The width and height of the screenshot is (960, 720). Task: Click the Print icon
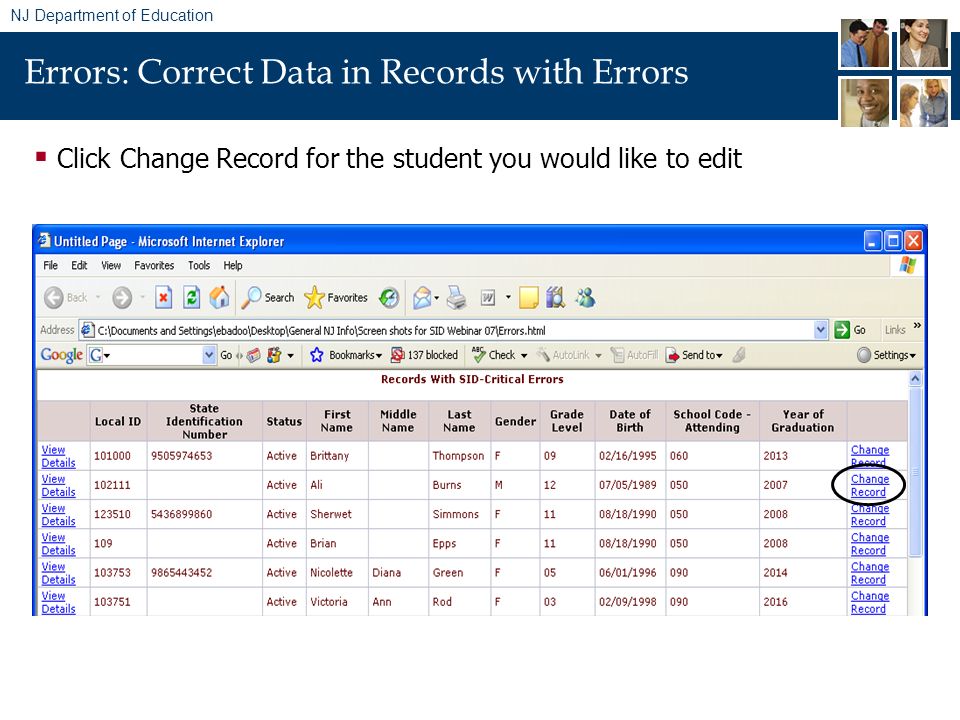point(456,298)
